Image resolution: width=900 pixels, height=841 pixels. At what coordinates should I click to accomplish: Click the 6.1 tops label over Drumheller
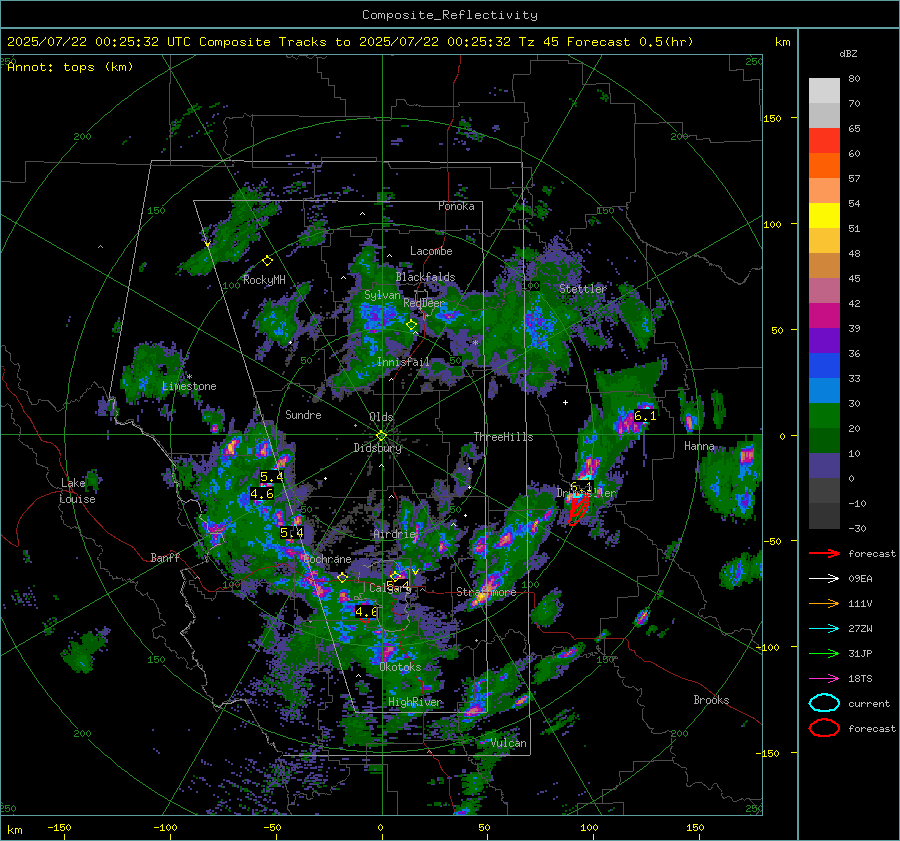[x=581, y=487]
